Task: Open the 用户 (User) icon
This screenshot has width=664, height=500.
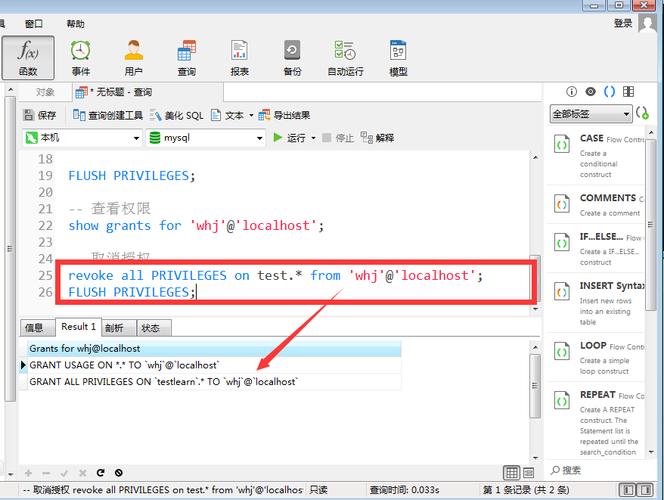Action: (x=133, y=58)
